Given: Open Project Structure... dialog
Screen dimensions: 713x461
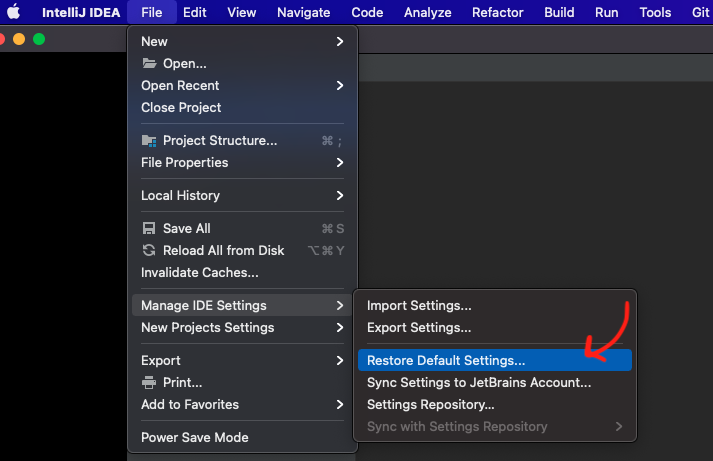Looking at the screenshot, I should pyautogui.click(x=242, y=140).
